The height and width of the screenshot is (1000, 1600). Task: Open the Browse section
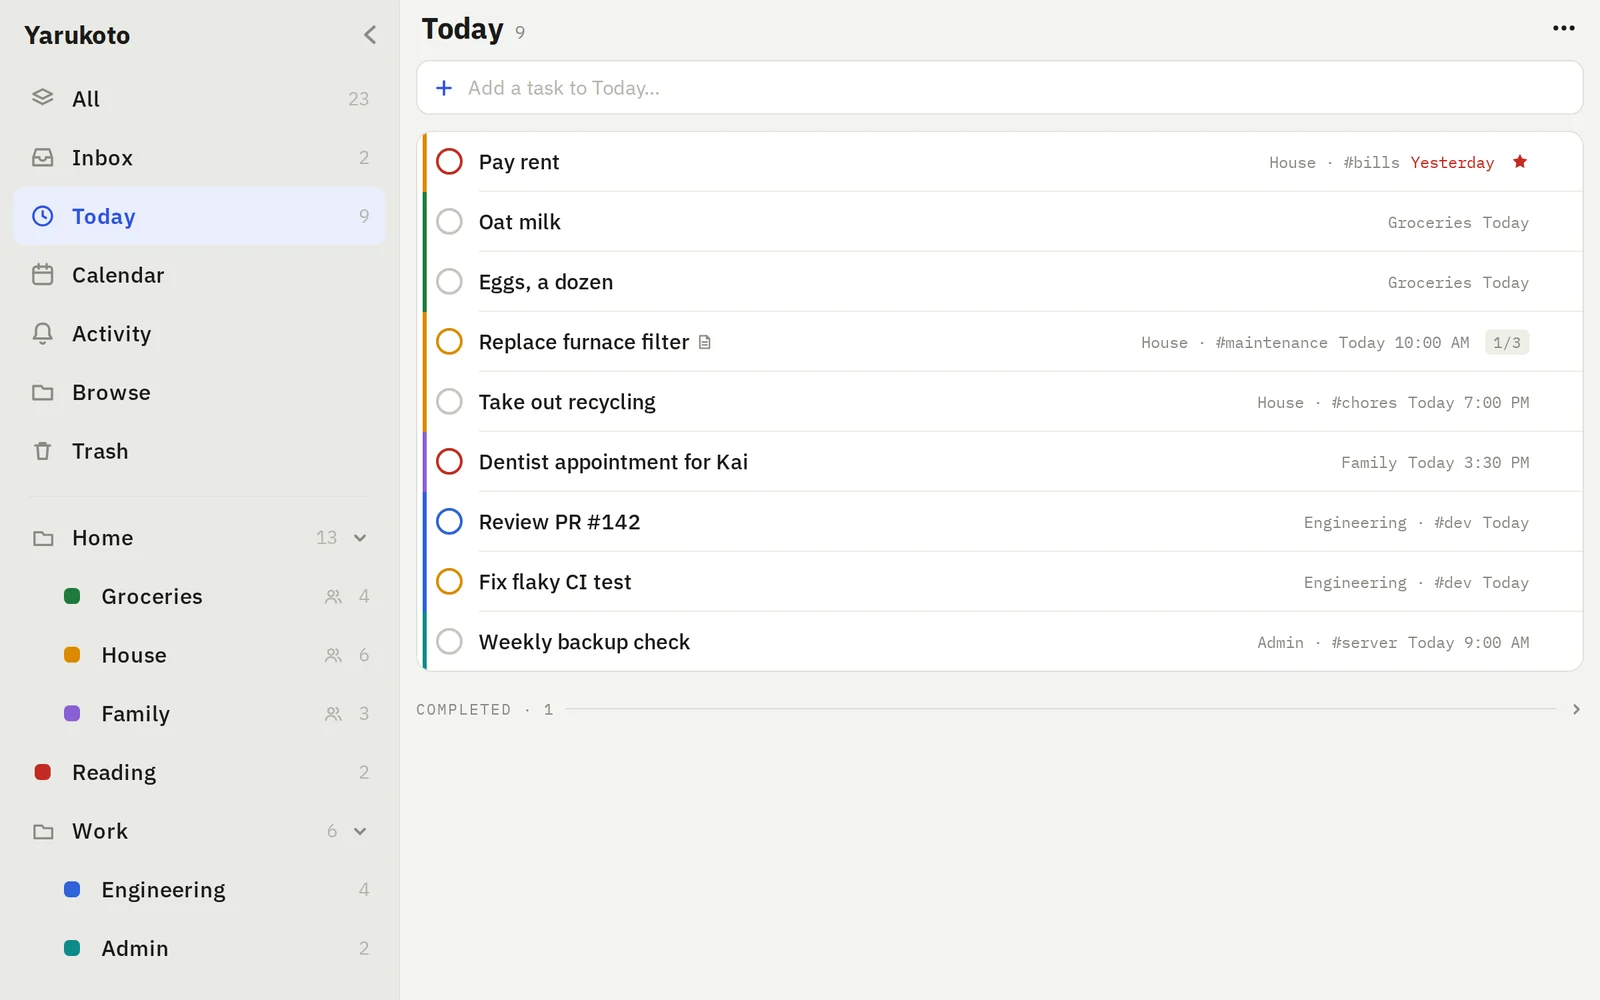200,393
